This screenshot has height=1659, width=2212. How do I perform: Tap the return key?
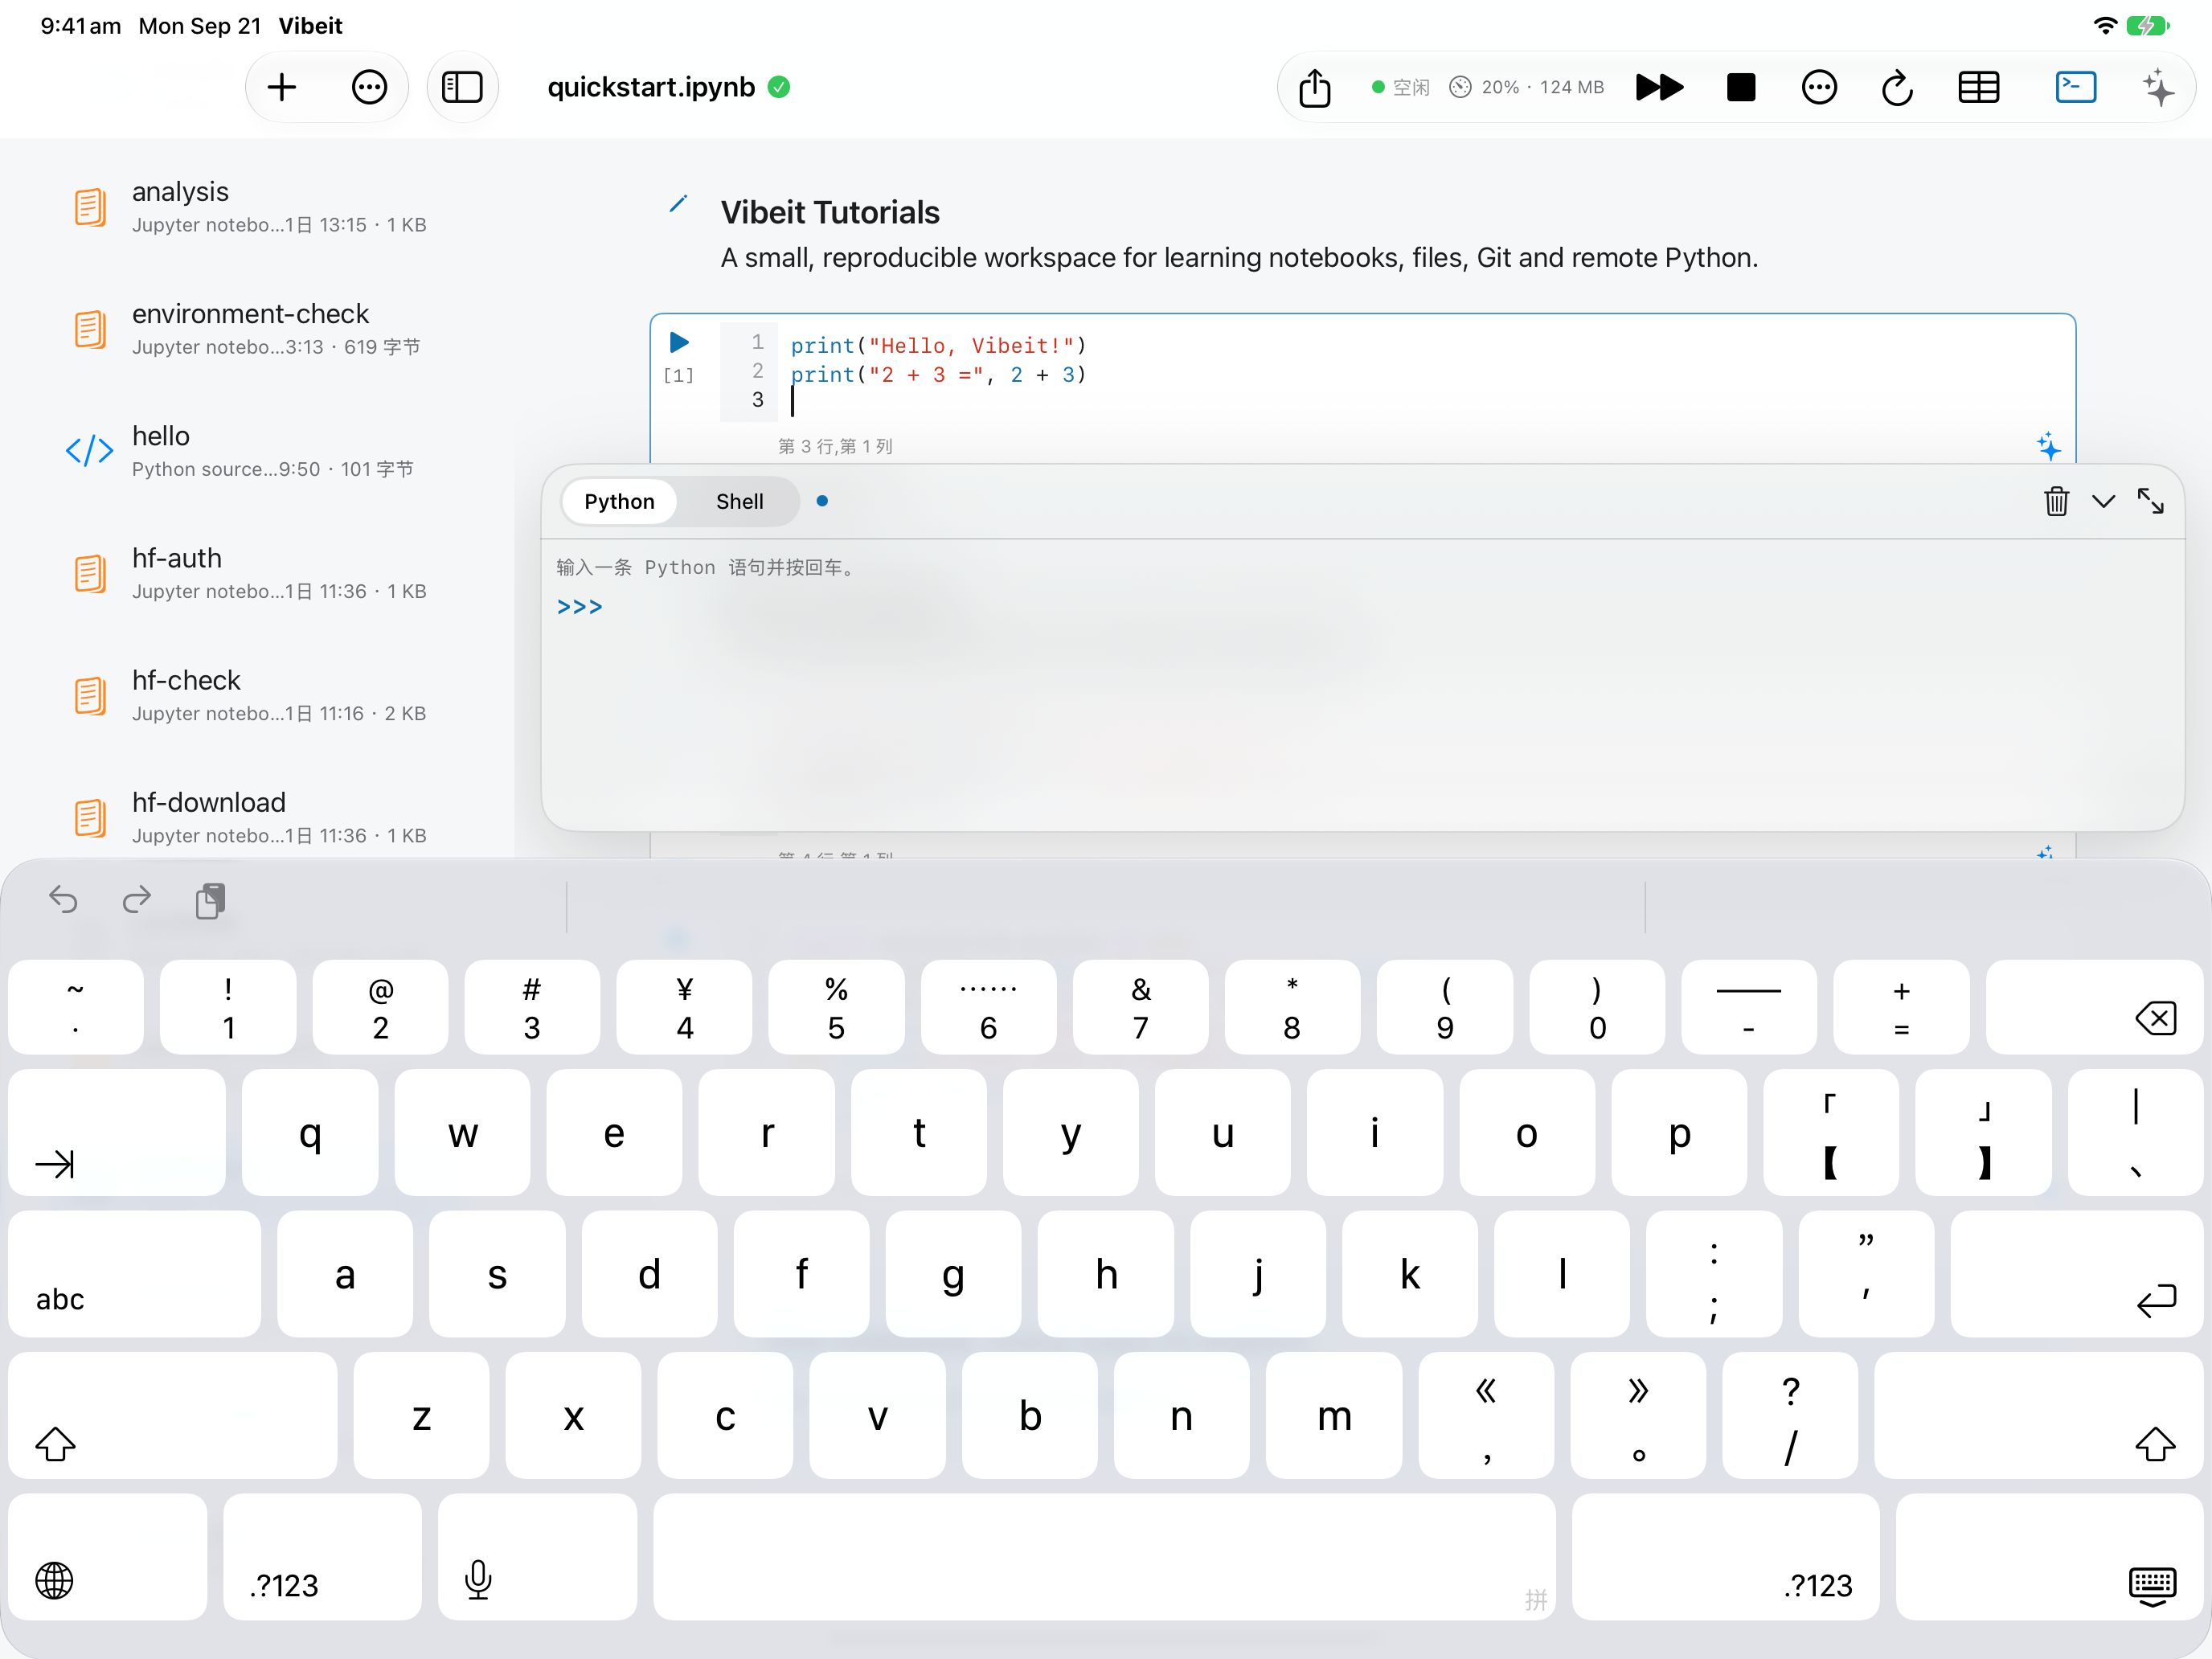pyautogui.click(x=2077, y=1274)
